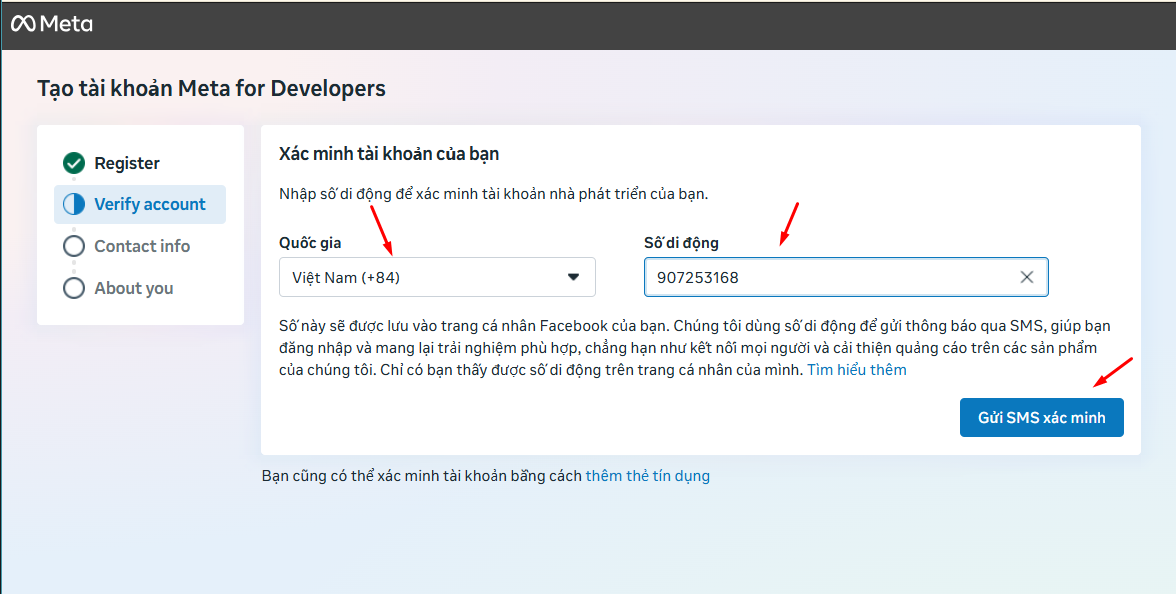
Task: Click the Meta logo in header
Action: point(52,24)
